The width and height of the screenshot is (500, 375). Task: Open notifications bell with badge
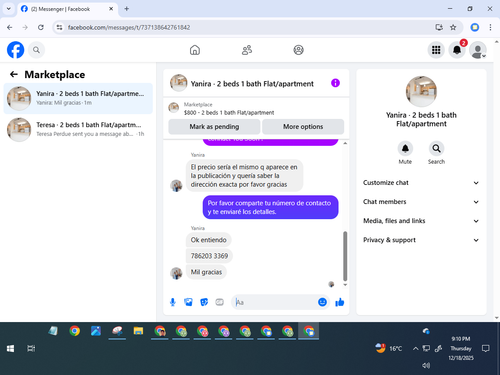(x=457, y=50)
